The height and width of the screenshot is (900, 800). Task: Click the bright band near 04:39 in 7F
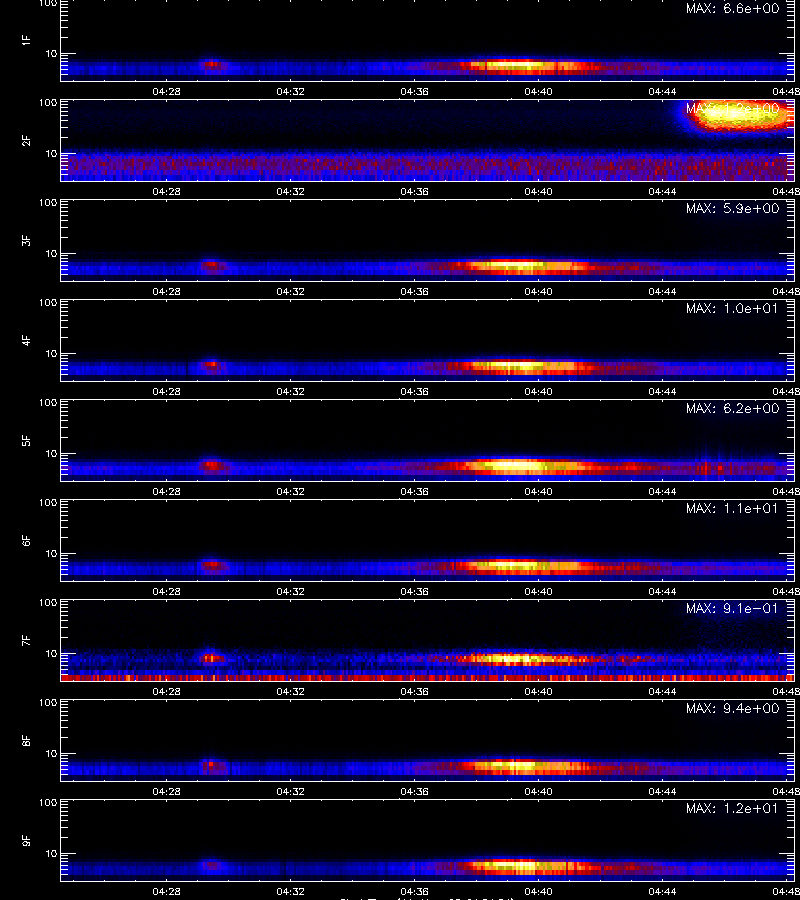tap(516, 658)
